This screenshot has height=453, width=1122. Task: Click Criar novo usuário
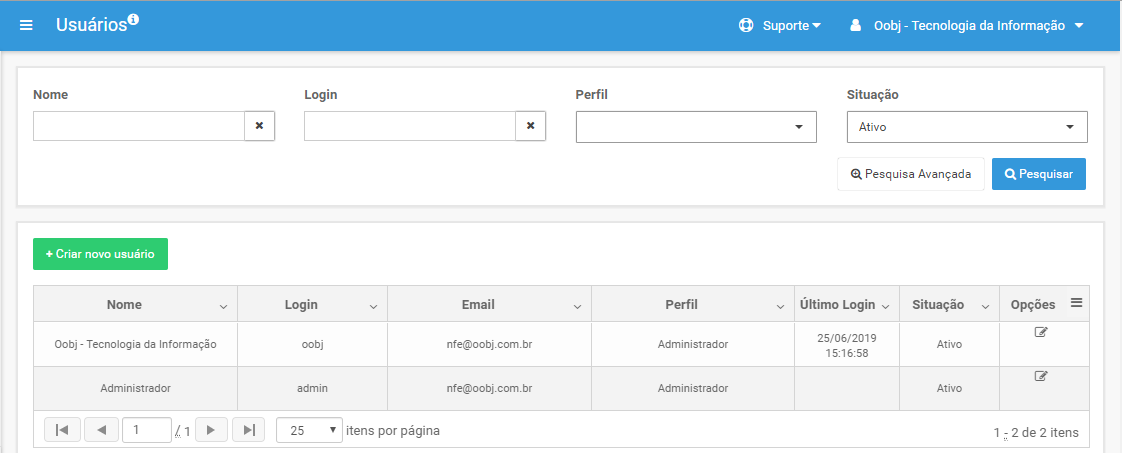coord(100,254)
